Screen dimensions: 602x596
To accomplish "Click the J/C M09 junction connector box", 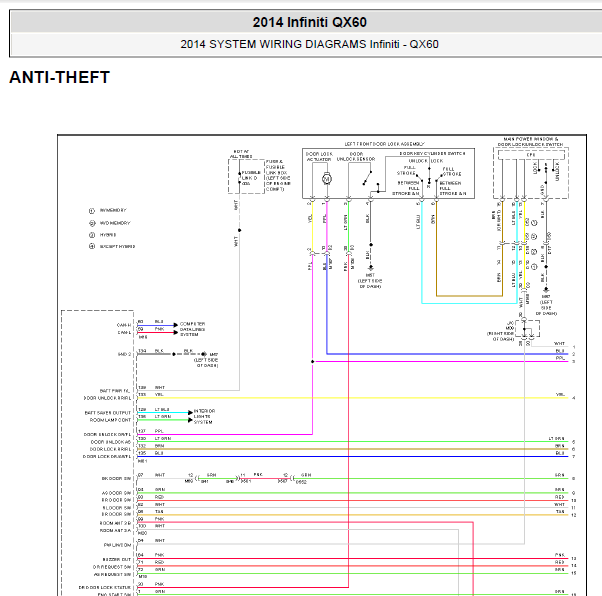I will tap(527, 329).
